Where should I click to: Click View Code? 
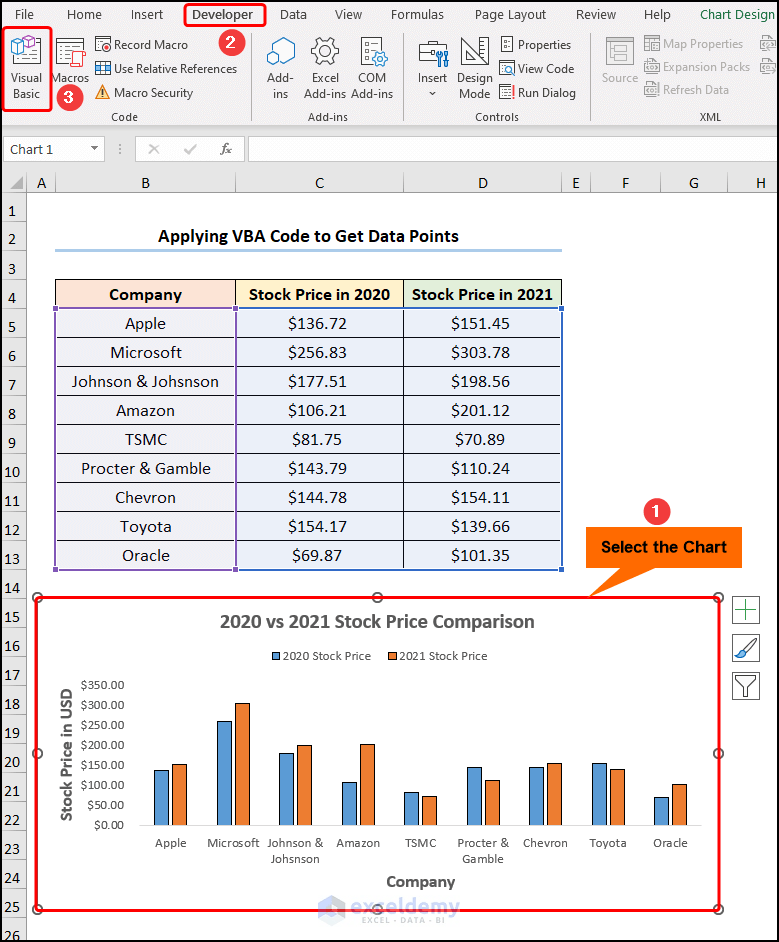[537, 69]
